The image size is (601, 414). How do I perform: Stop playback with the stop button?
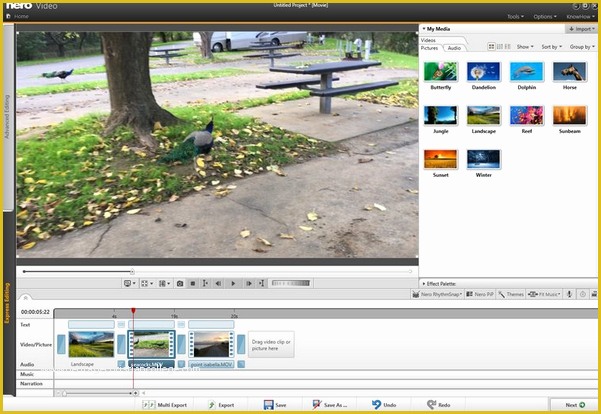(193, 283)
